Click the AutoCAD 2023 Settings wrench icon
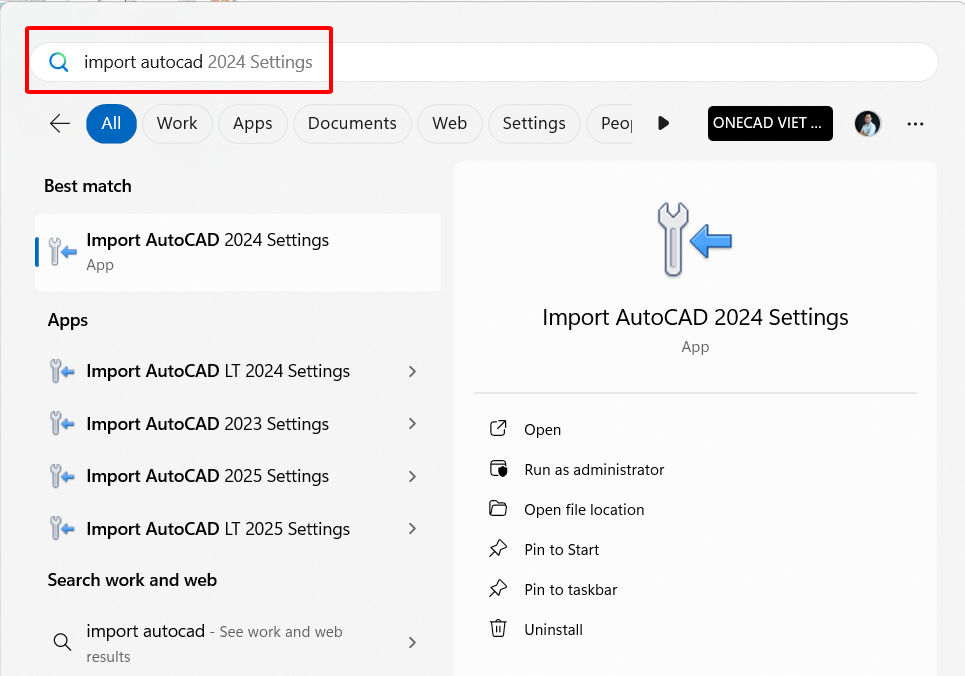 [x=62, y=424]
